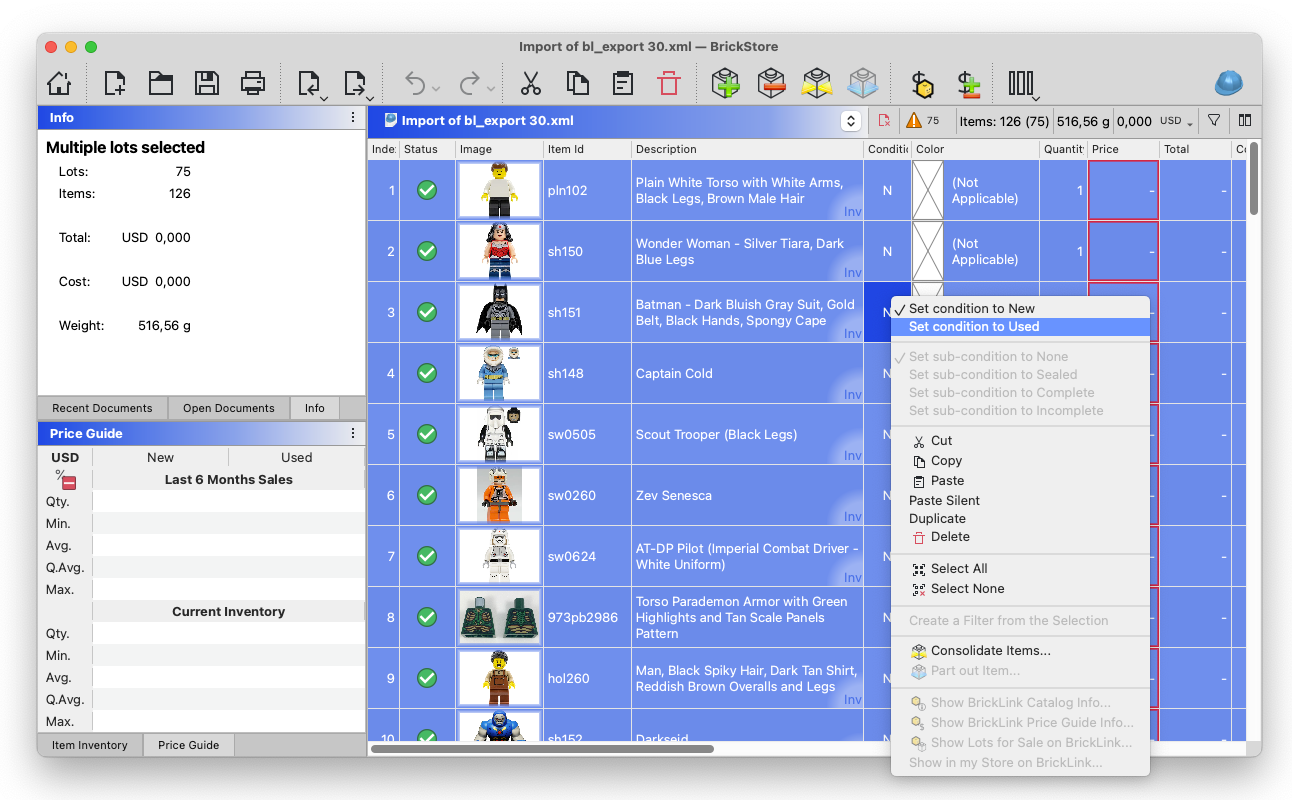Viewport: 1292px width, 800px height.
Task: Click the Status column header
Action: 427,149
